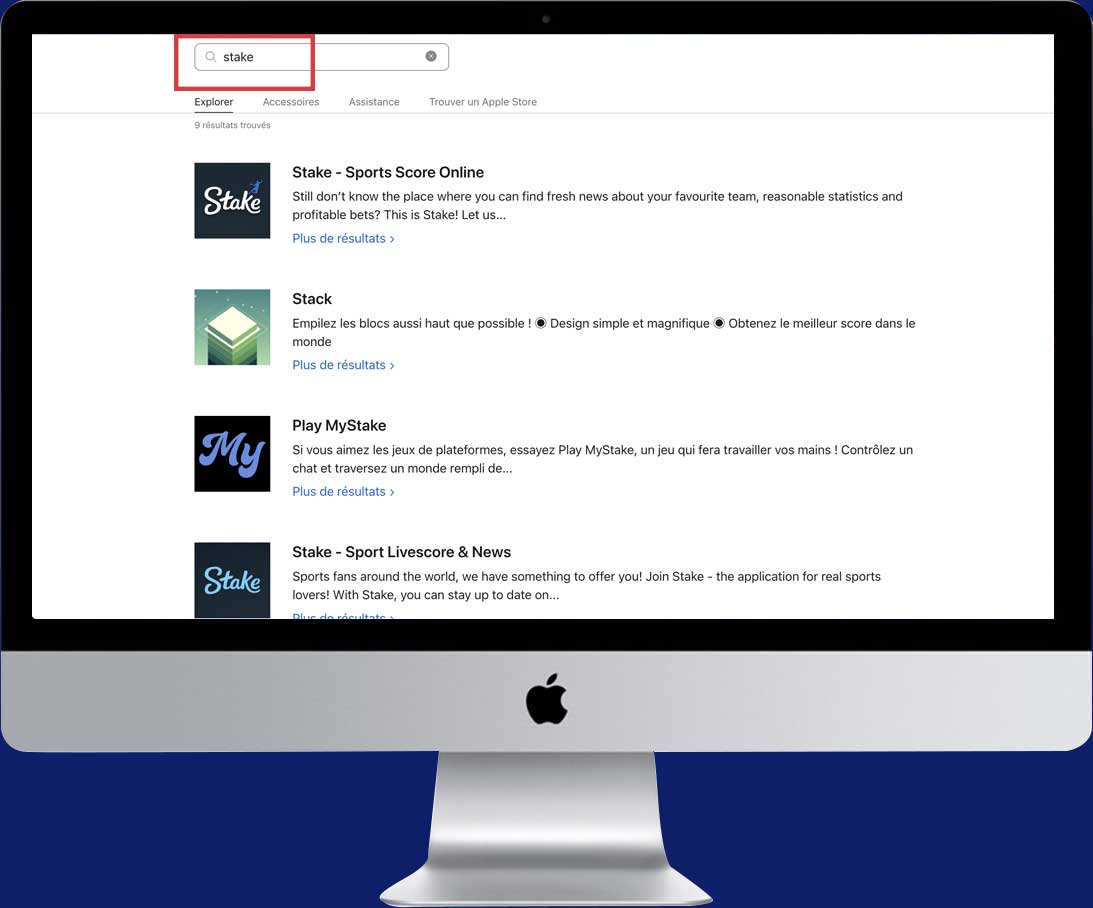Viewport: 1093px width, 908px height.
Task: Click description 'Empilez les blocs aussi haut'
Action: point(604,332)
